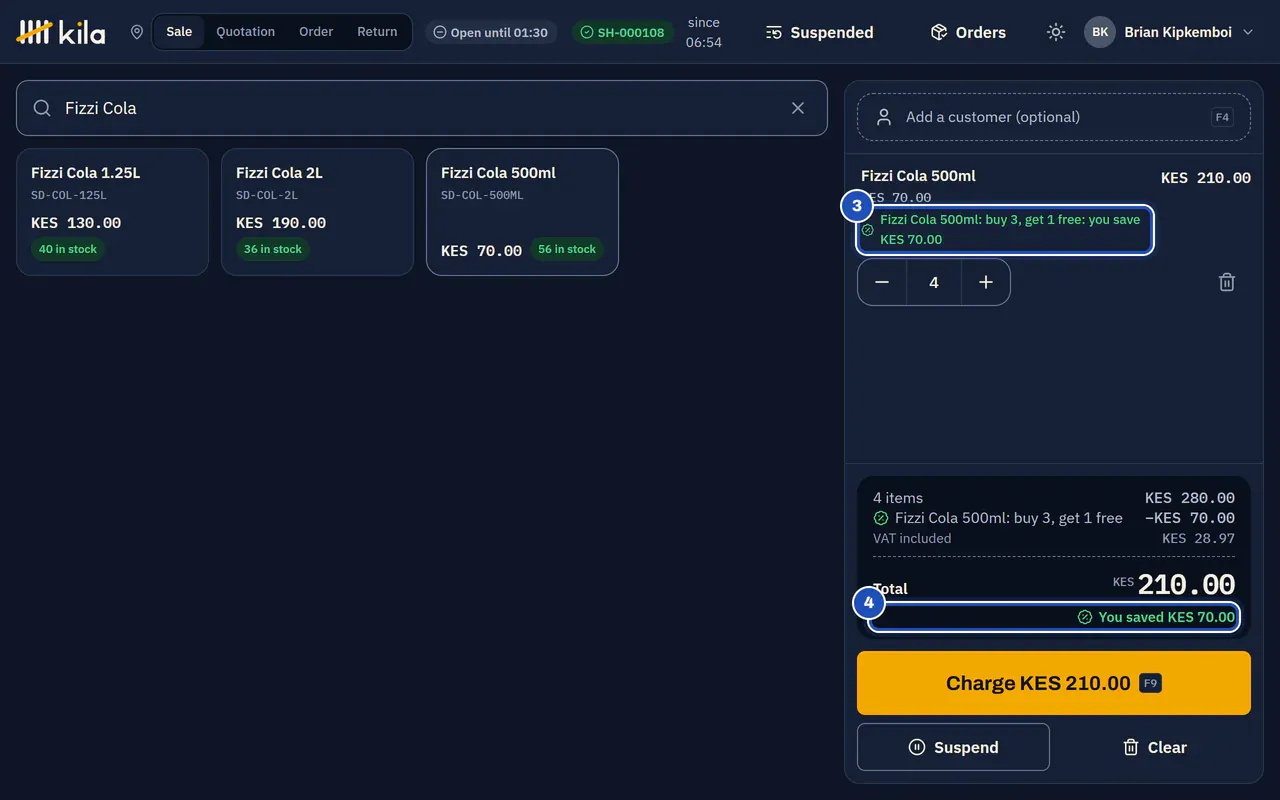The image size is (1280, 800).
Task: Switch to Order mode
Action: [x=316, y=32]
